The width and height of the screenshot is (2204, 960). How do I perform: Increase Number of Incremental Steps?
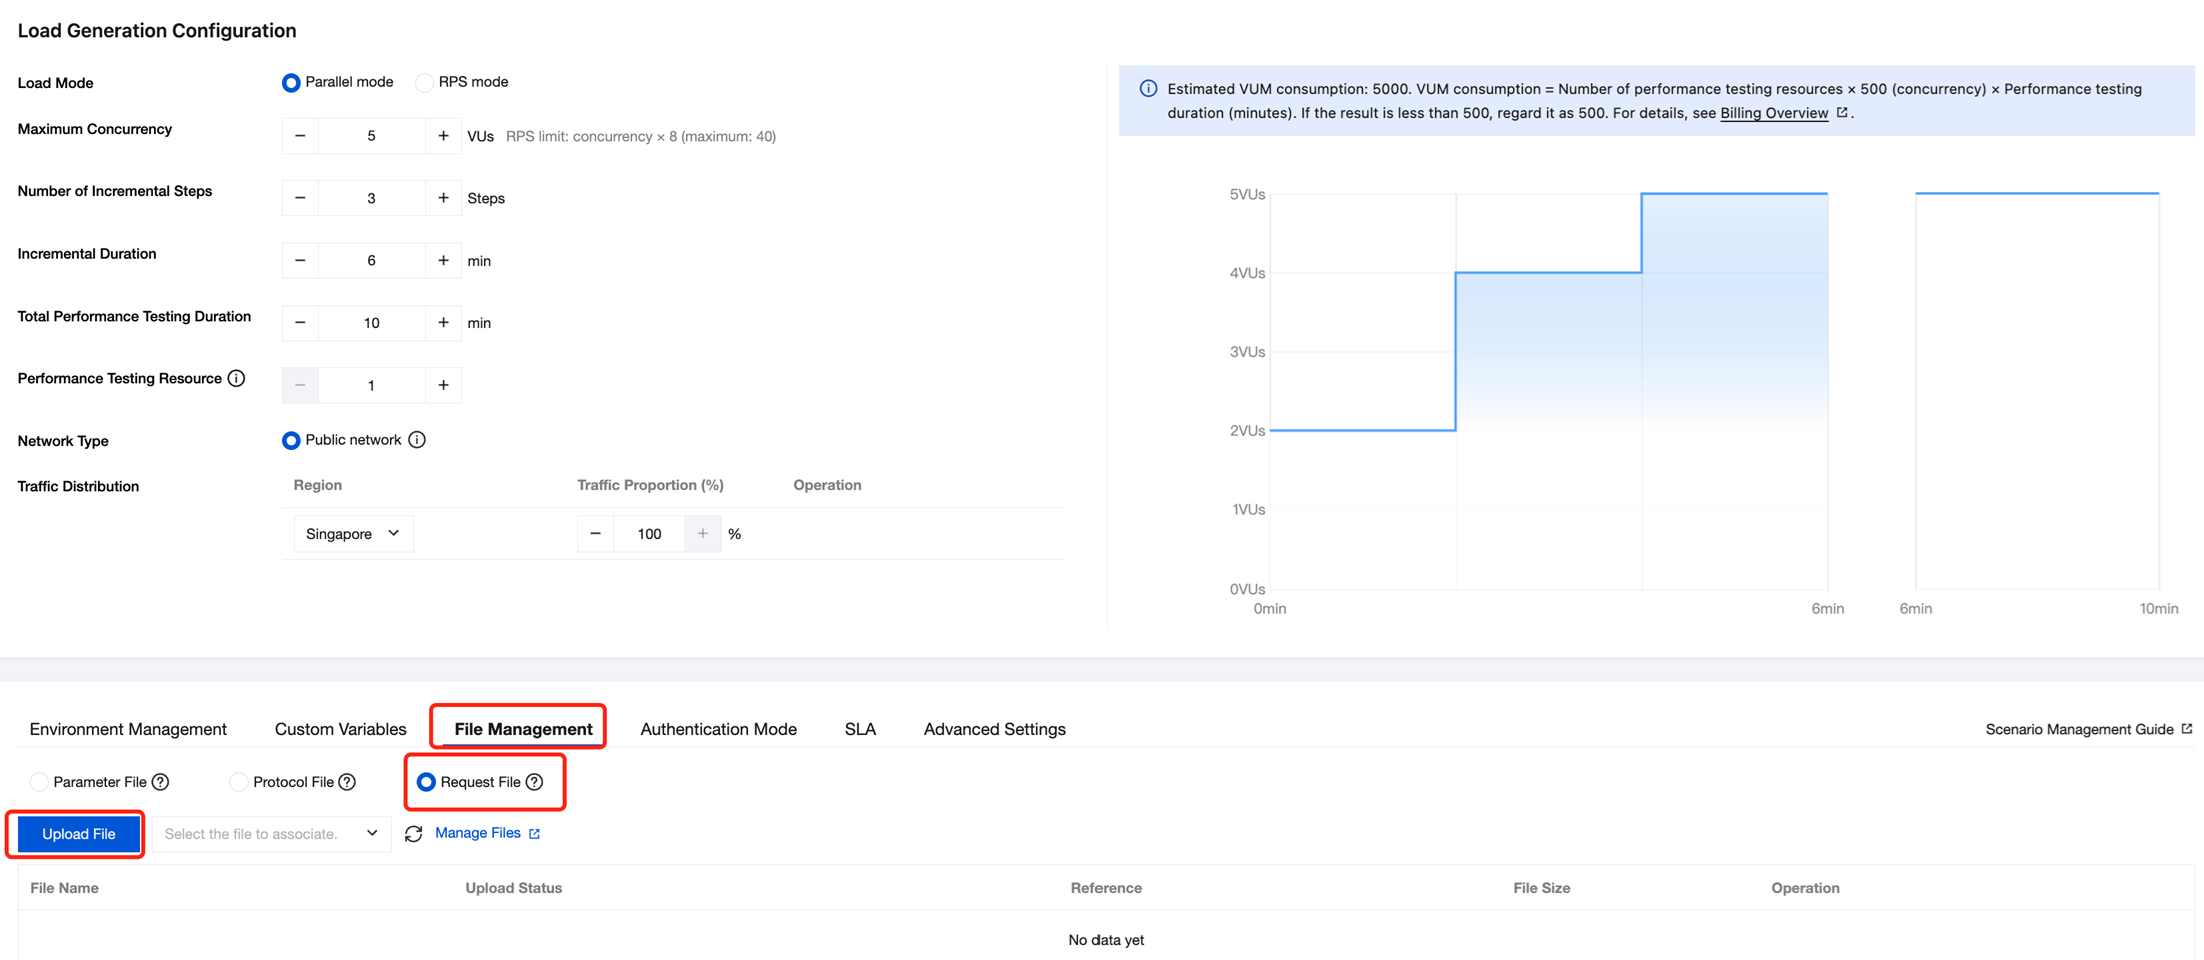pos(443,198)
